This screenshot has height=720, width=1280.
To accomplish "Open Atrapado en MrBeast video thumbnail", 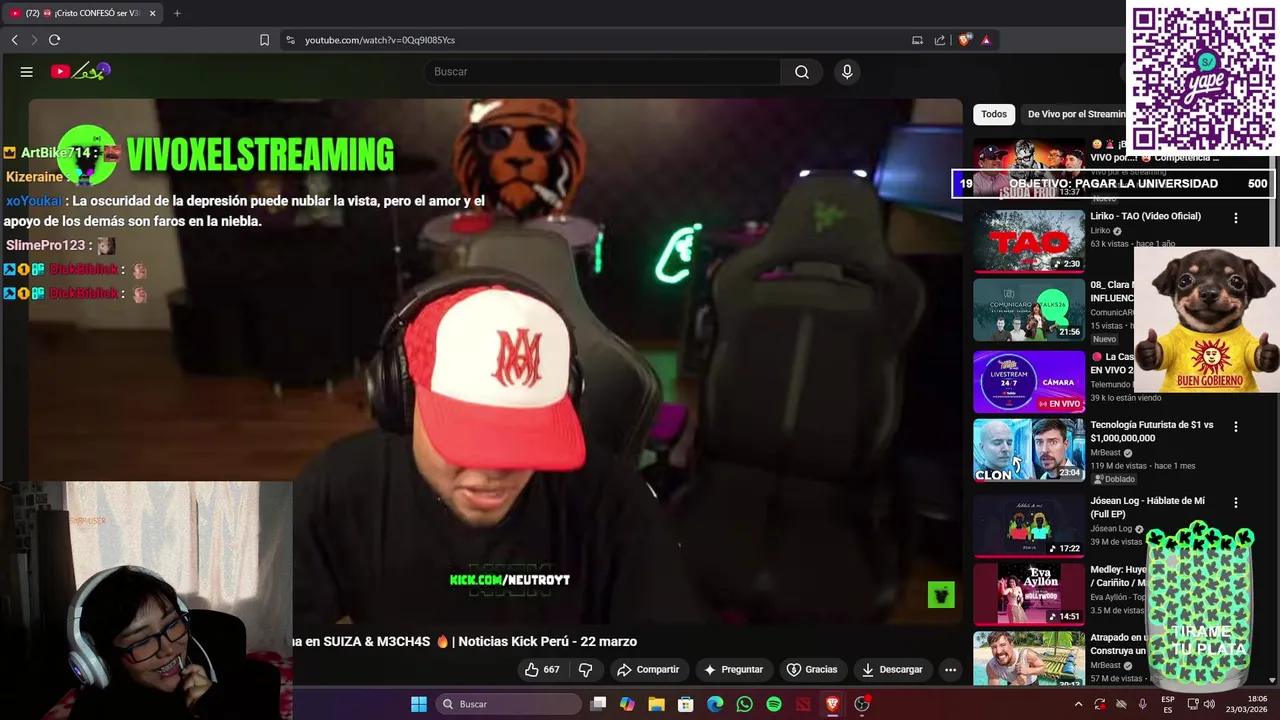I will coord(1029,658).
